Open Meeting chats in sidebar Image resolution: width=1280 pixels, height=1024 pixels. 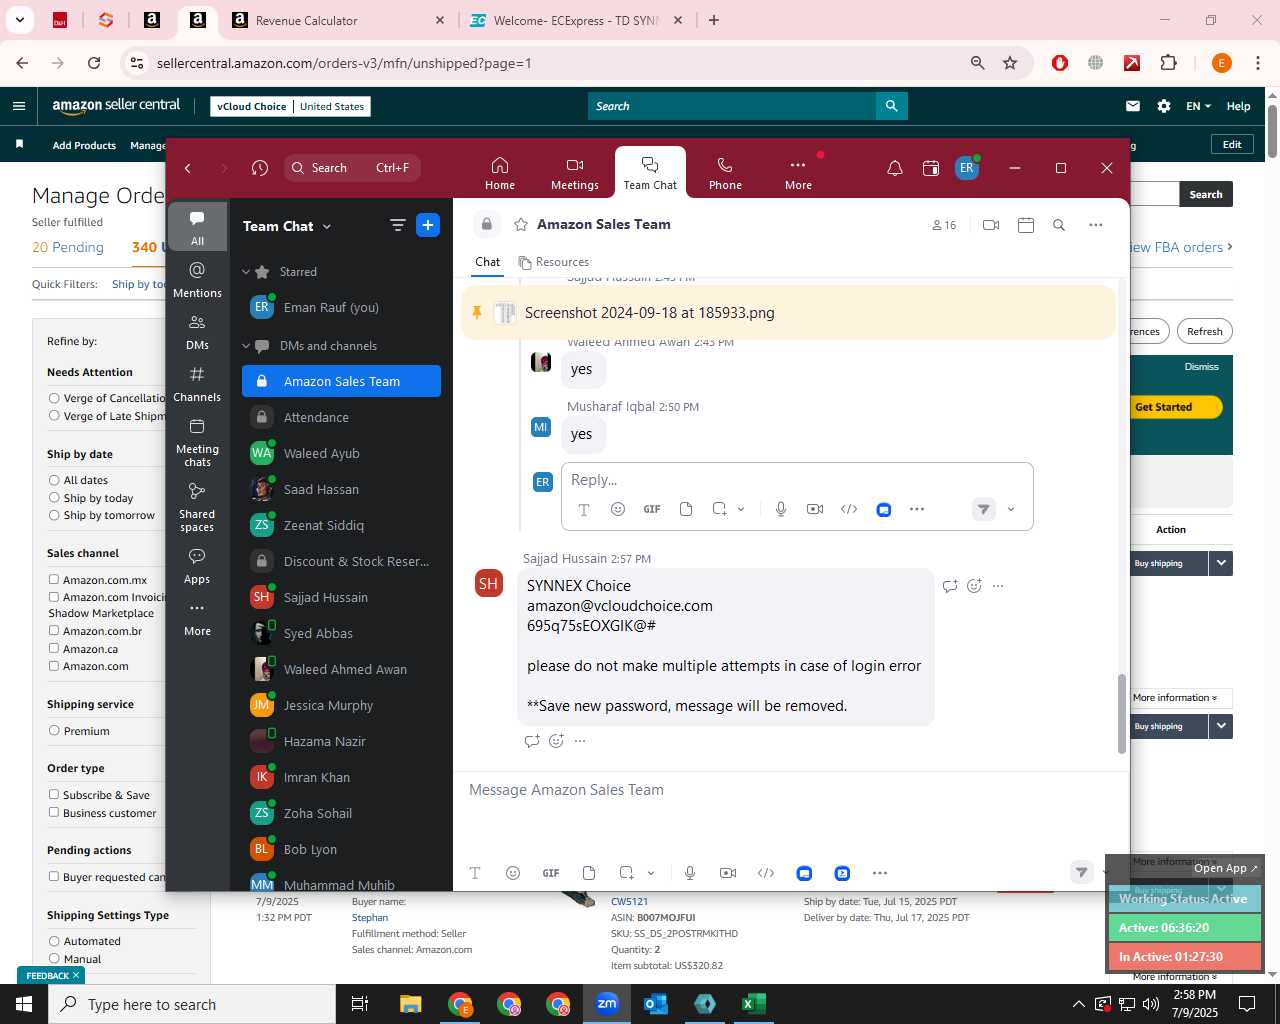point(197,442)
